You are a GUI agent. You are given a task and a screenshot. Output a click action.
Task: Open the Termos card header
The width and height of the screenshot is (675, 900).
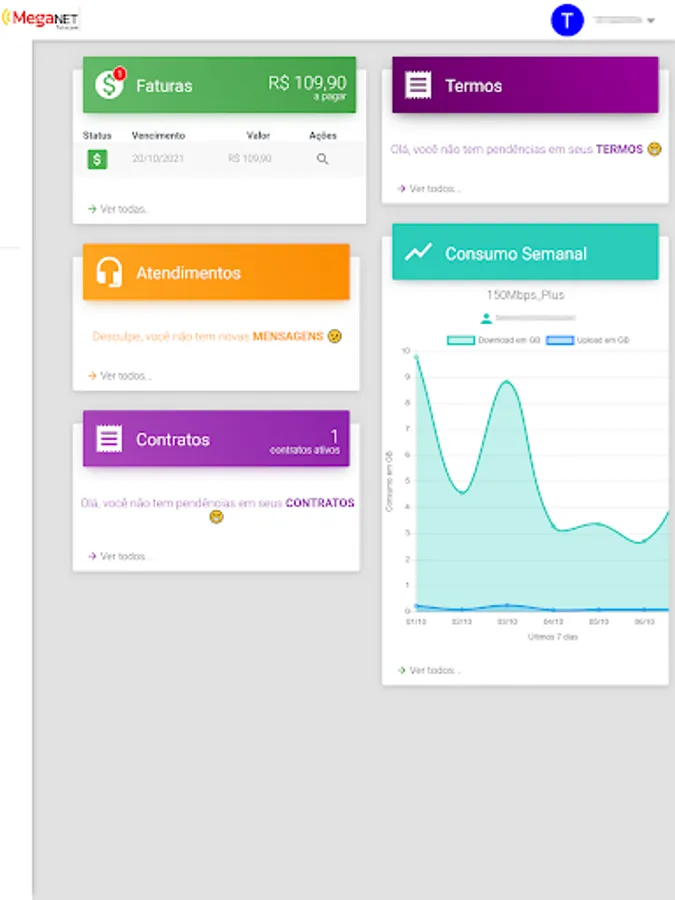pyautogui.click(x=525, y=84)
